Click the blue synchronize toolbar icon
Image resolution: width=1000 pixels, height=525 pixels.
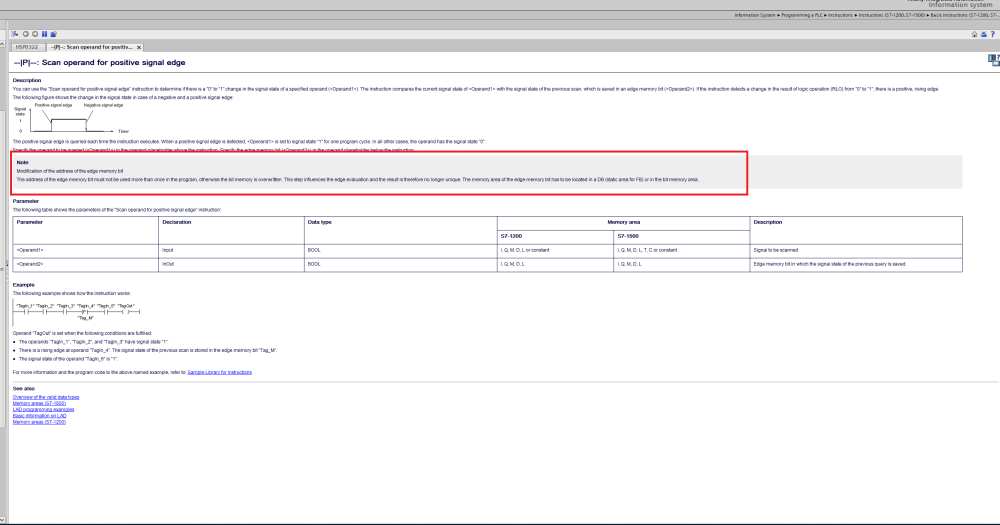[43, 34]
